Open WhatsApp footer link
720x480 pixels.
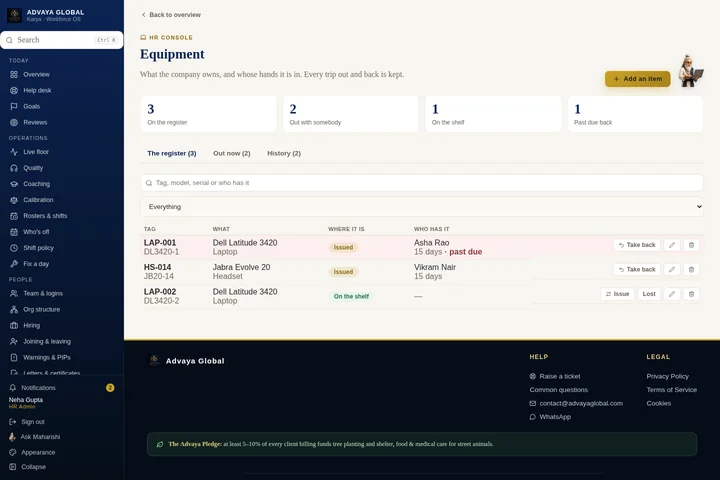click(550, 417)
